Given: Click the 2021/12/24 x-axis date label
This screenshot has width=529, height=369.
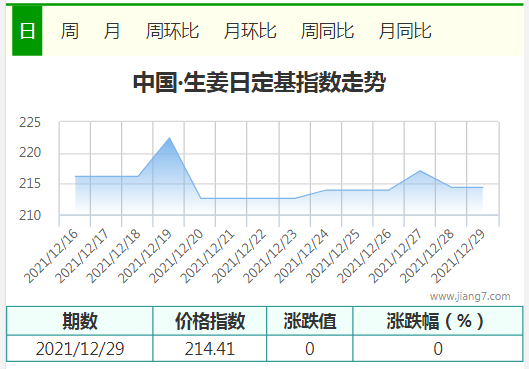Looking at the screenshot, I should point(301,256).
